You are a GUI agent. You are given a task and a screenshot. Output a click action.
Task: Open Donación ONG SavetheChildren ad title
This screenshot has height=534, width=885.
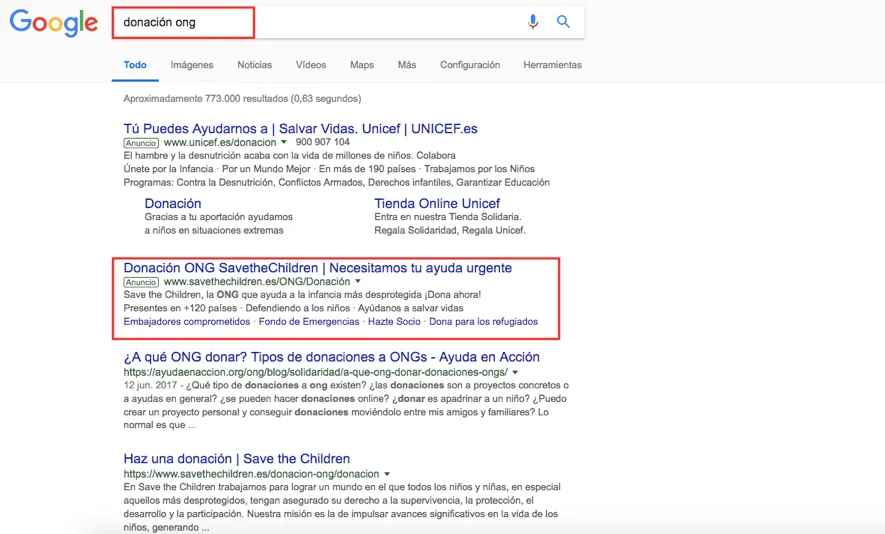click(x=318, y=268)
